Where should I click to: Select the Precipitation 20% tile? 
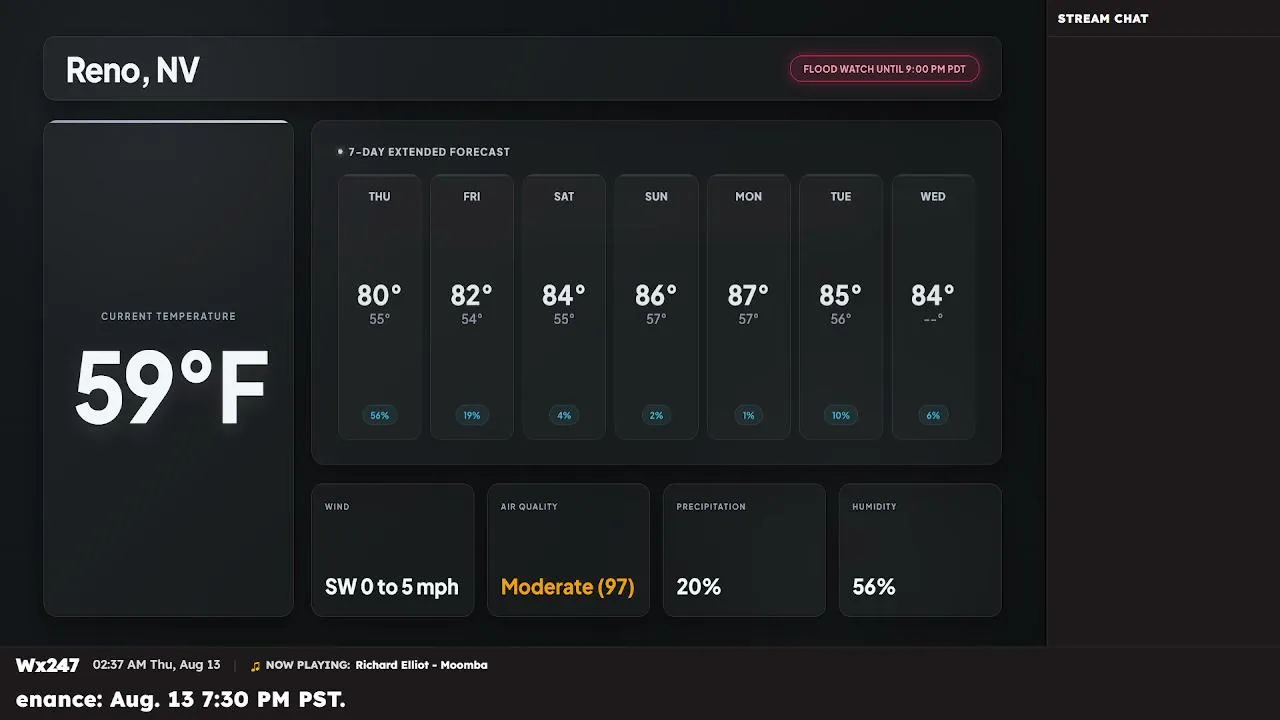pyautogui.click(x=744, y=550)
